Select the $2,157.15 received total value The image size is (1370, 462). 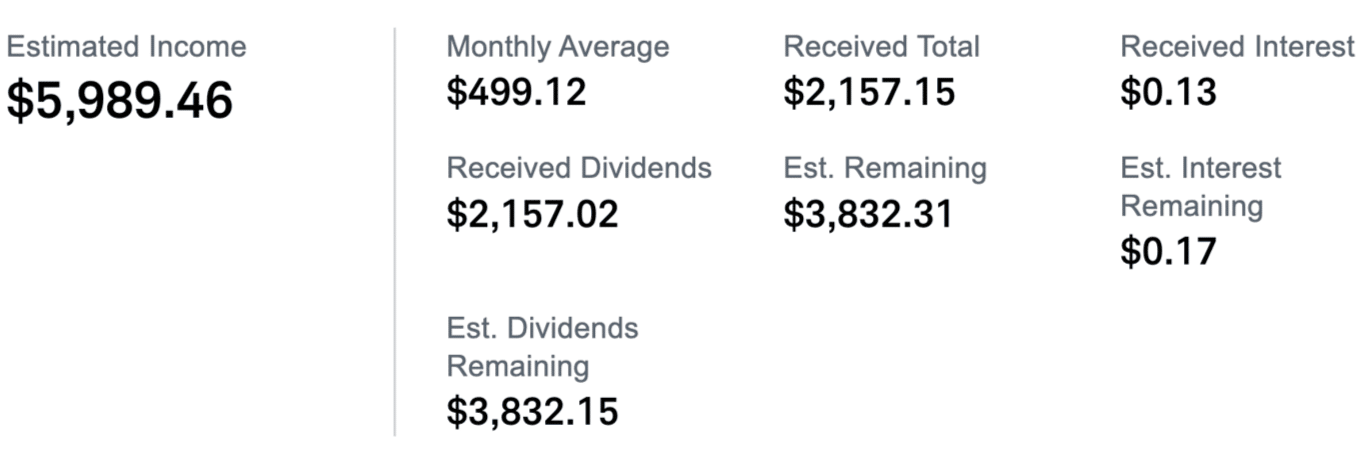pyautogui.click(x=869, y=93)
